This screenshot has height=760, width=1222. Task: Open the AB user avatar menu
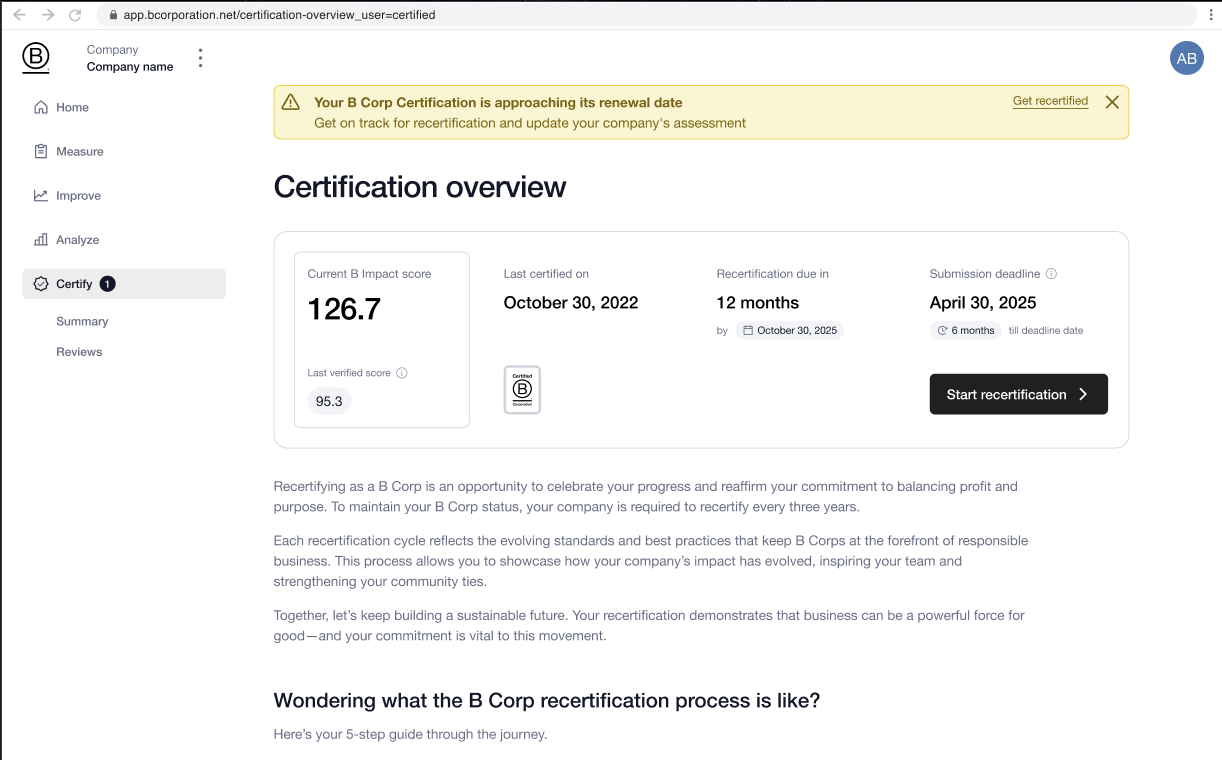[x=1186, y=58]
